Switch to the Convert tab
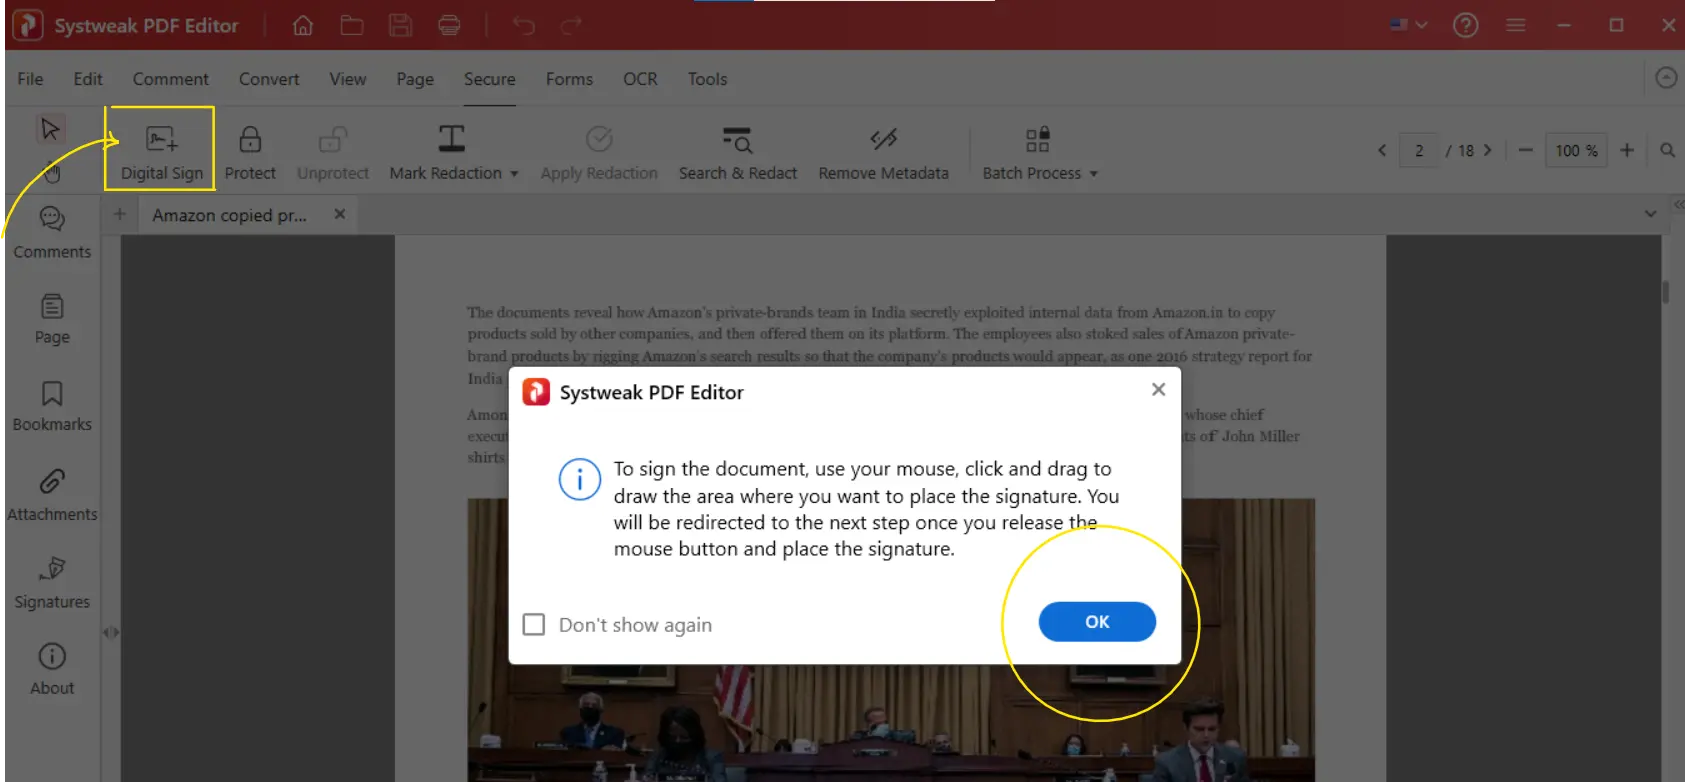 269,79
